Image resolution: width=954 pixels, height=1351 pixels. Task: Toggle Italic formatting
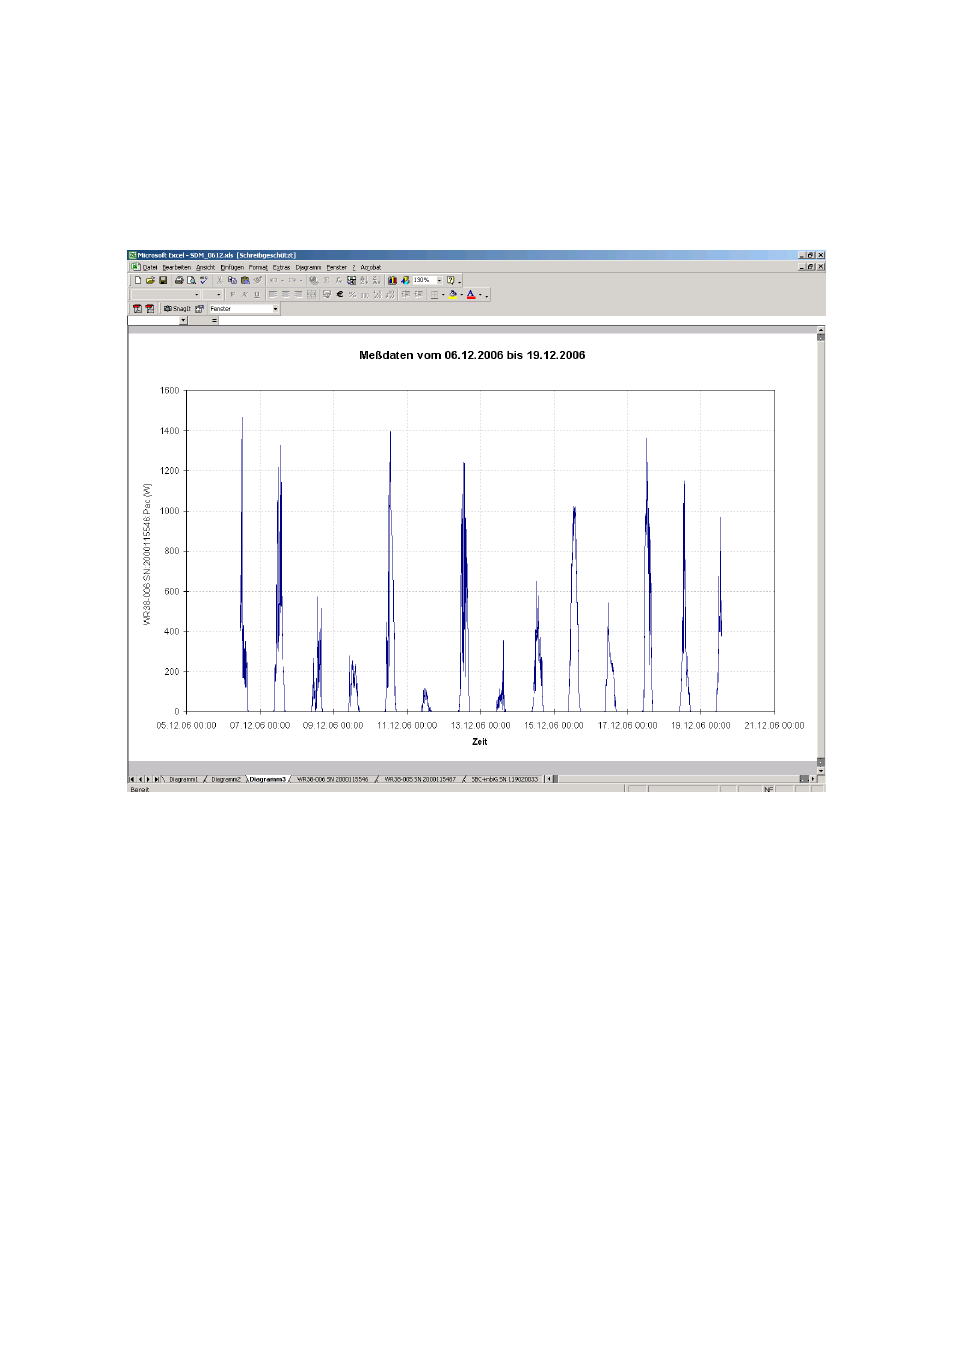pos(244,295)
